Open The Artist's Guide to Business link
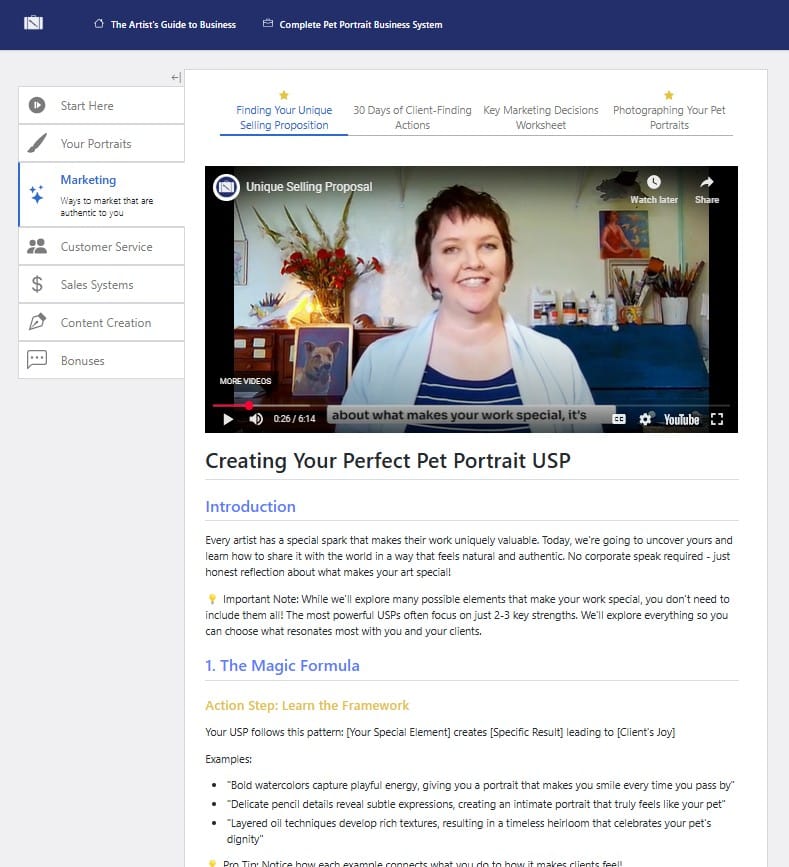Viewport: 789px width, 867px height. 173,24
